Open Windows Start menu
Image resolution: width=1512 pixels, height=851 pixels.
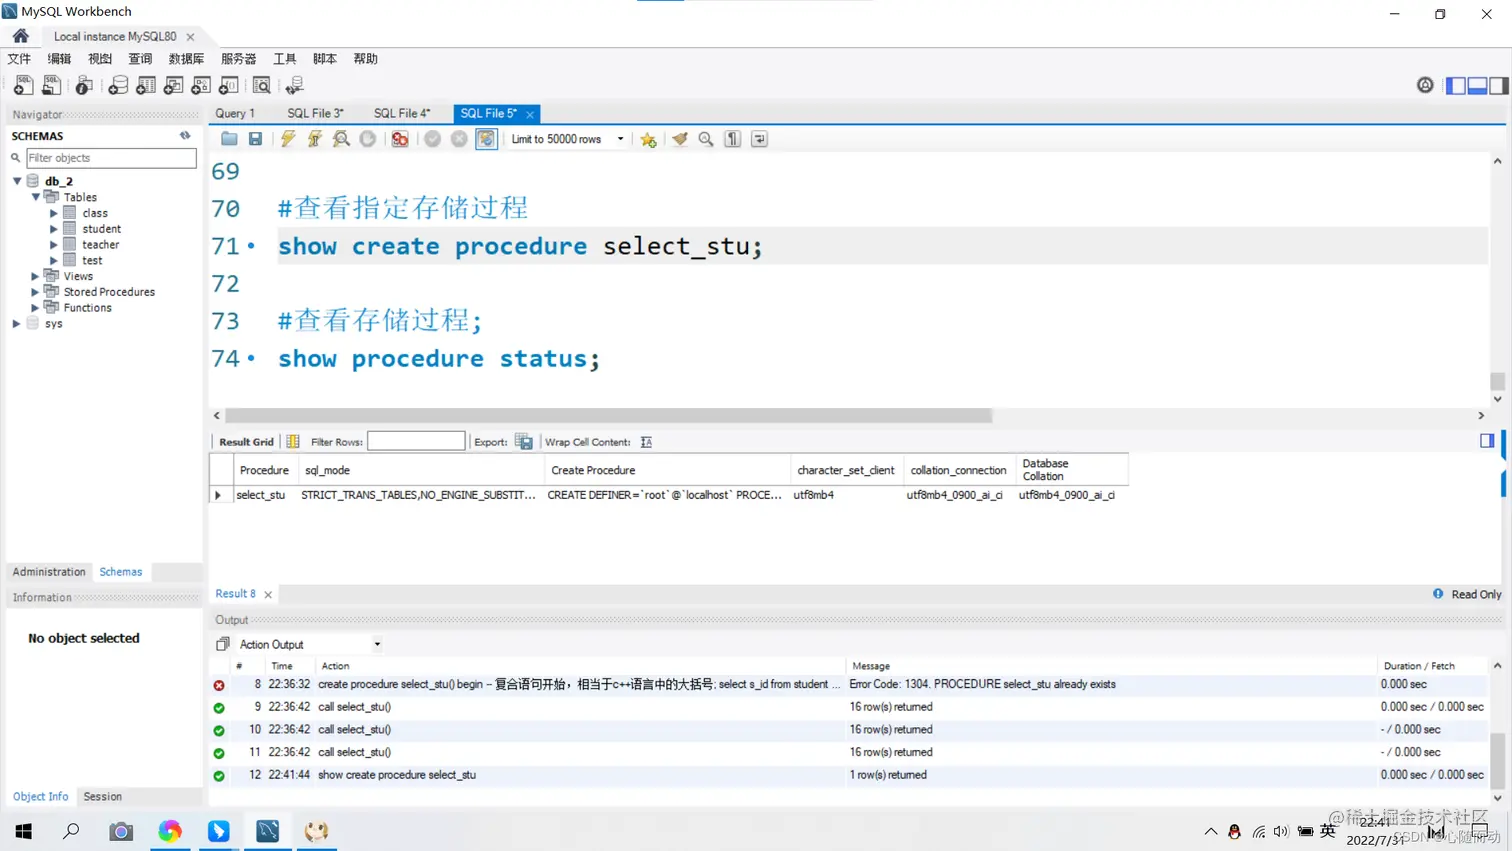point(23,831)
